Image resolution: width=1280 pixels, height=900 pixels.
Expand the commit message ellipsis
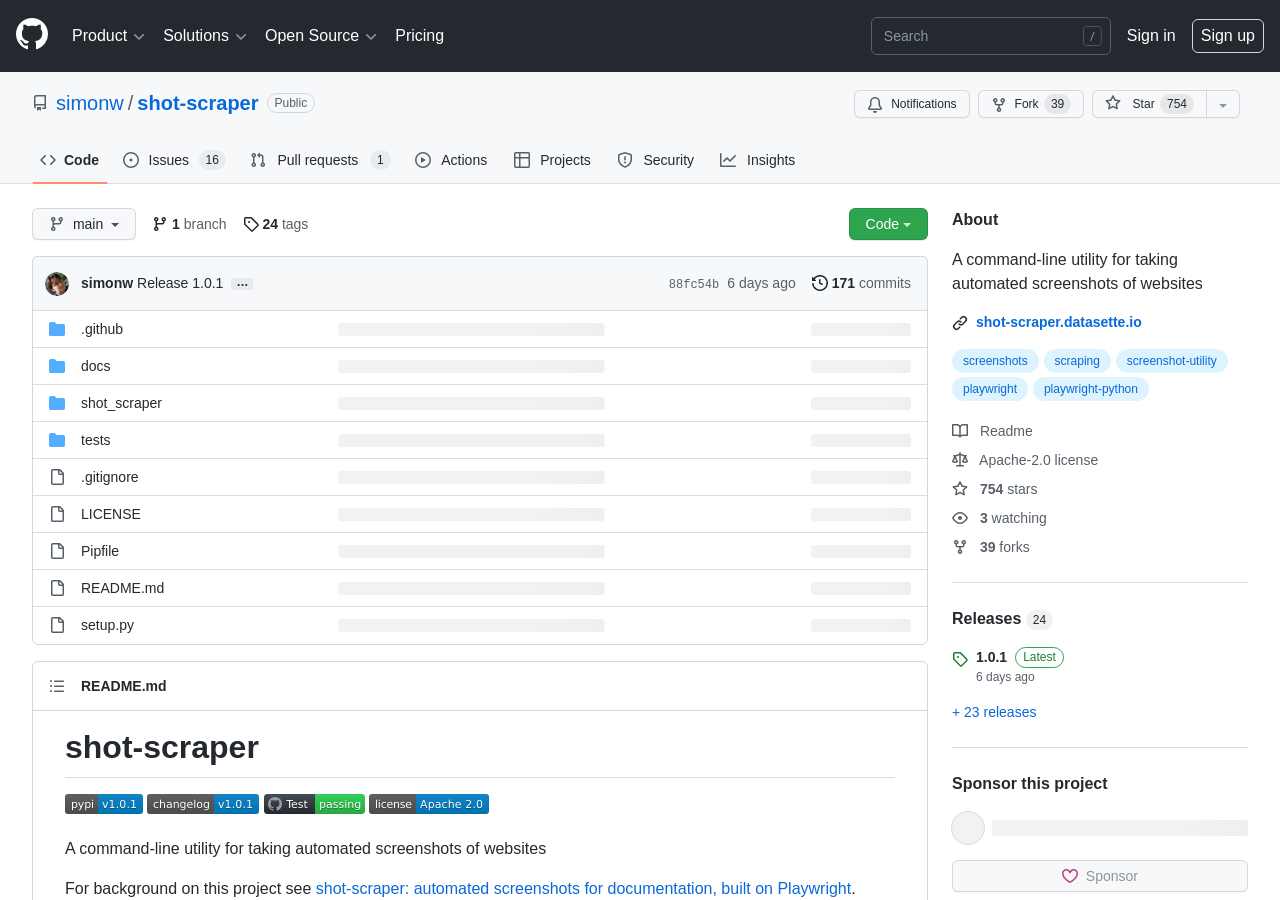[242, 284]
